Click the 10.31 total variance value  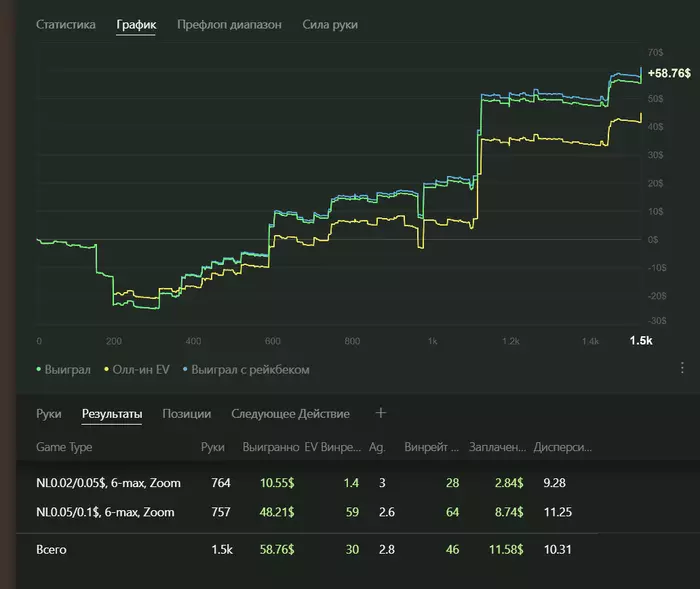tap(558, 549)
